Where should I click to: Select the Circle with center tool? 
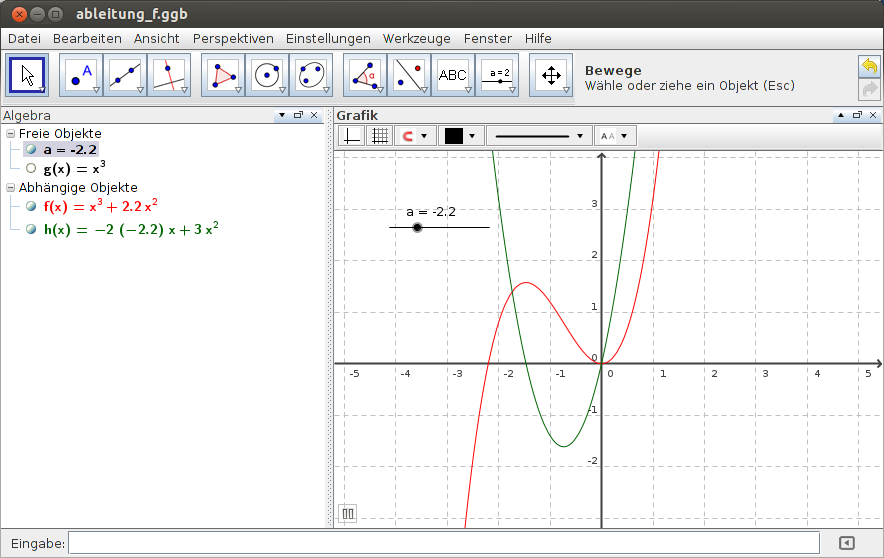pos(267,75)
